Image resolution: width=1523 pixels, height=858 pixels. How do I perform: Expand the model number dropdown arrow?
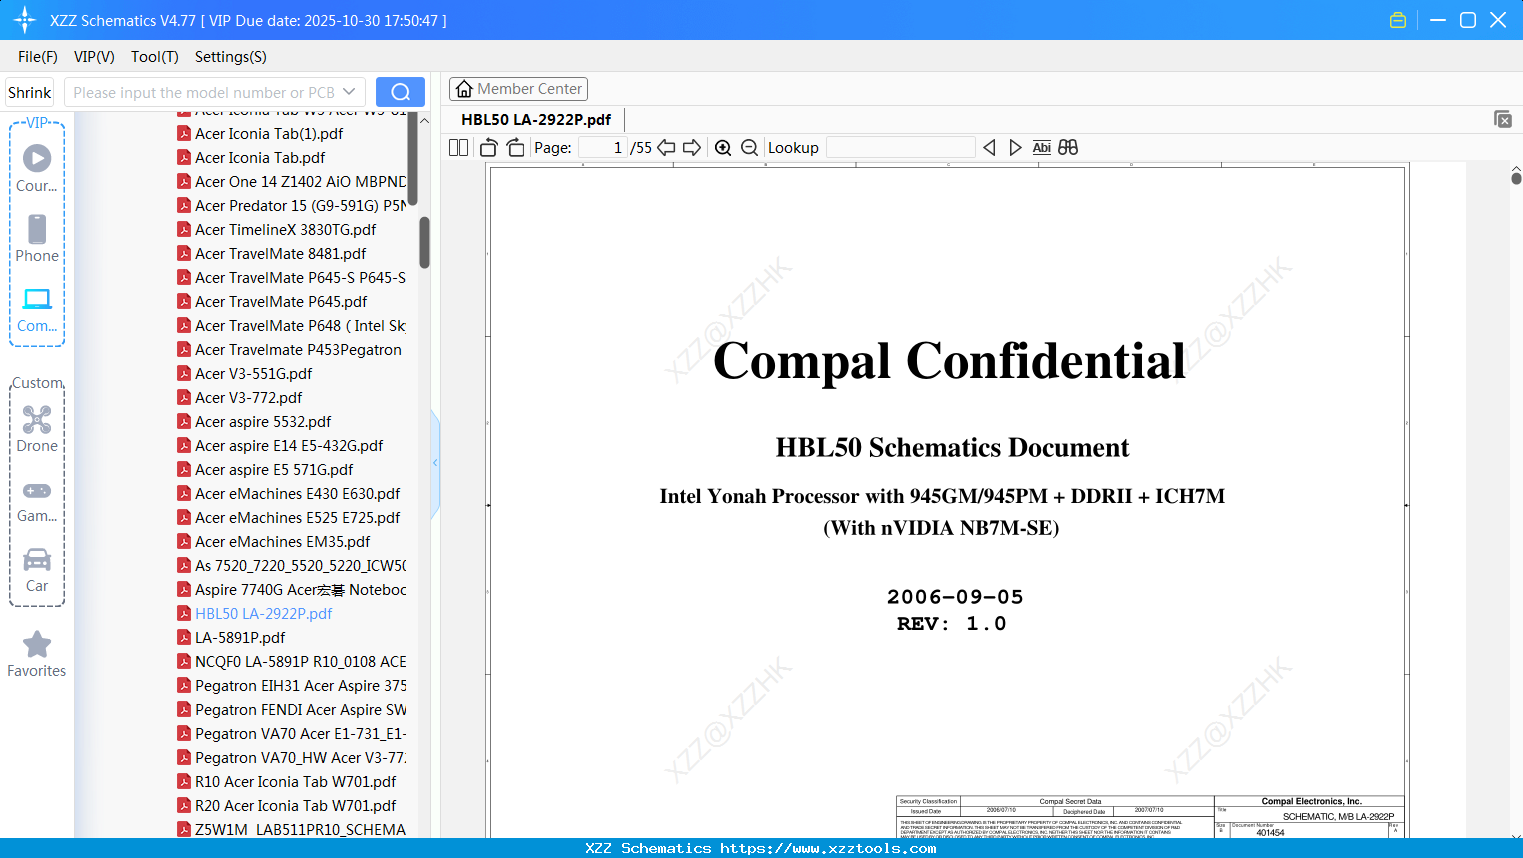coord(349,92)
